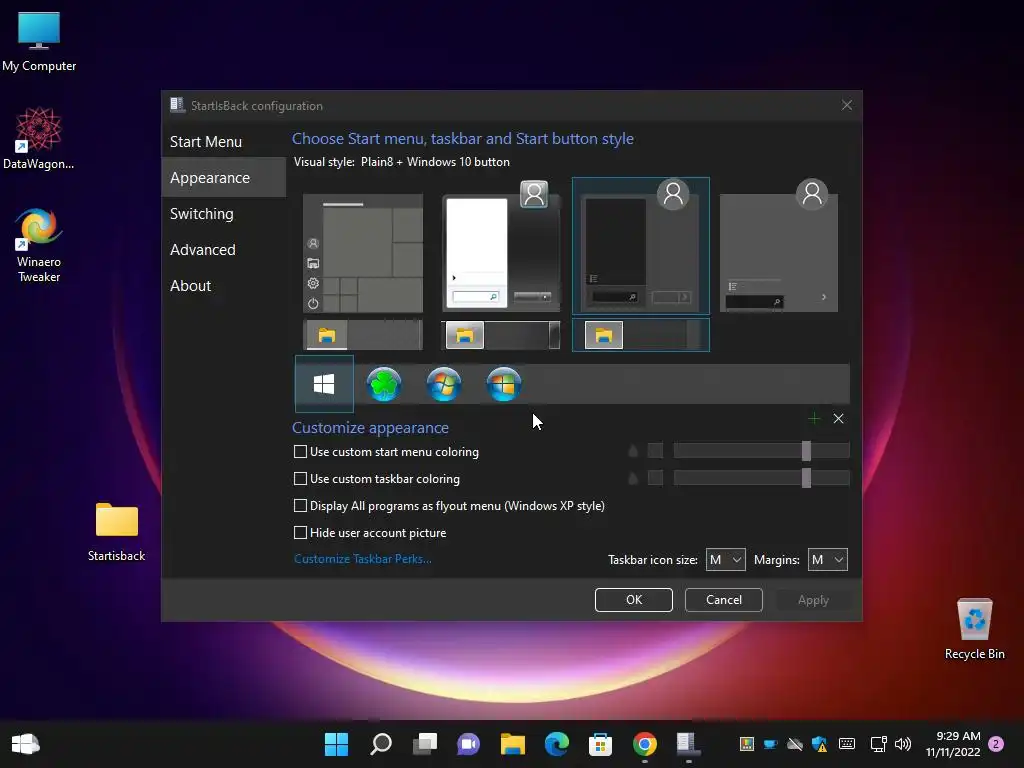
Task: Choose the flat gray start menu style
Action: (x=779, y=246)
